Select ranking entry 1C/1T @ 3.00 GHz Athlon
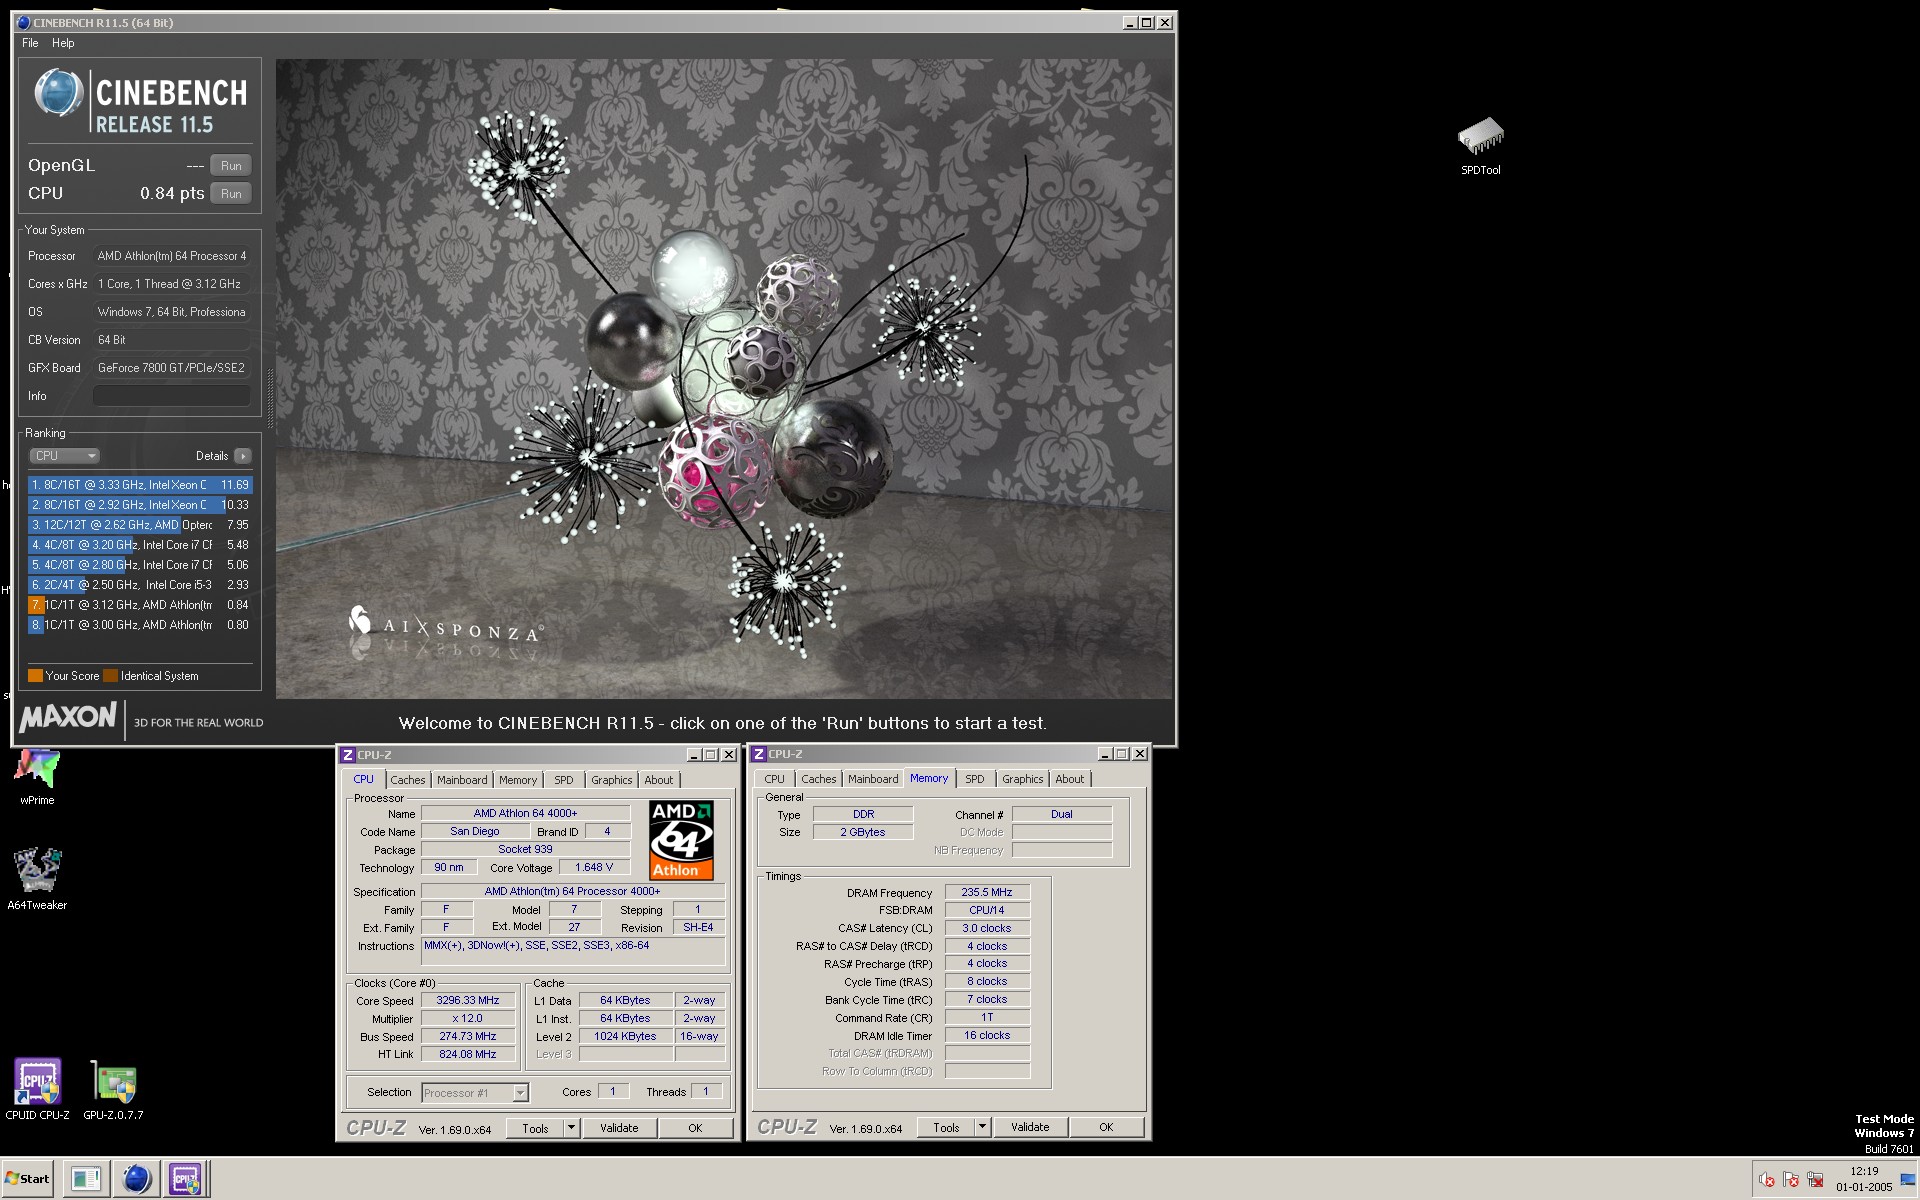1920x1200 pixels. click(x=140, y=625)
